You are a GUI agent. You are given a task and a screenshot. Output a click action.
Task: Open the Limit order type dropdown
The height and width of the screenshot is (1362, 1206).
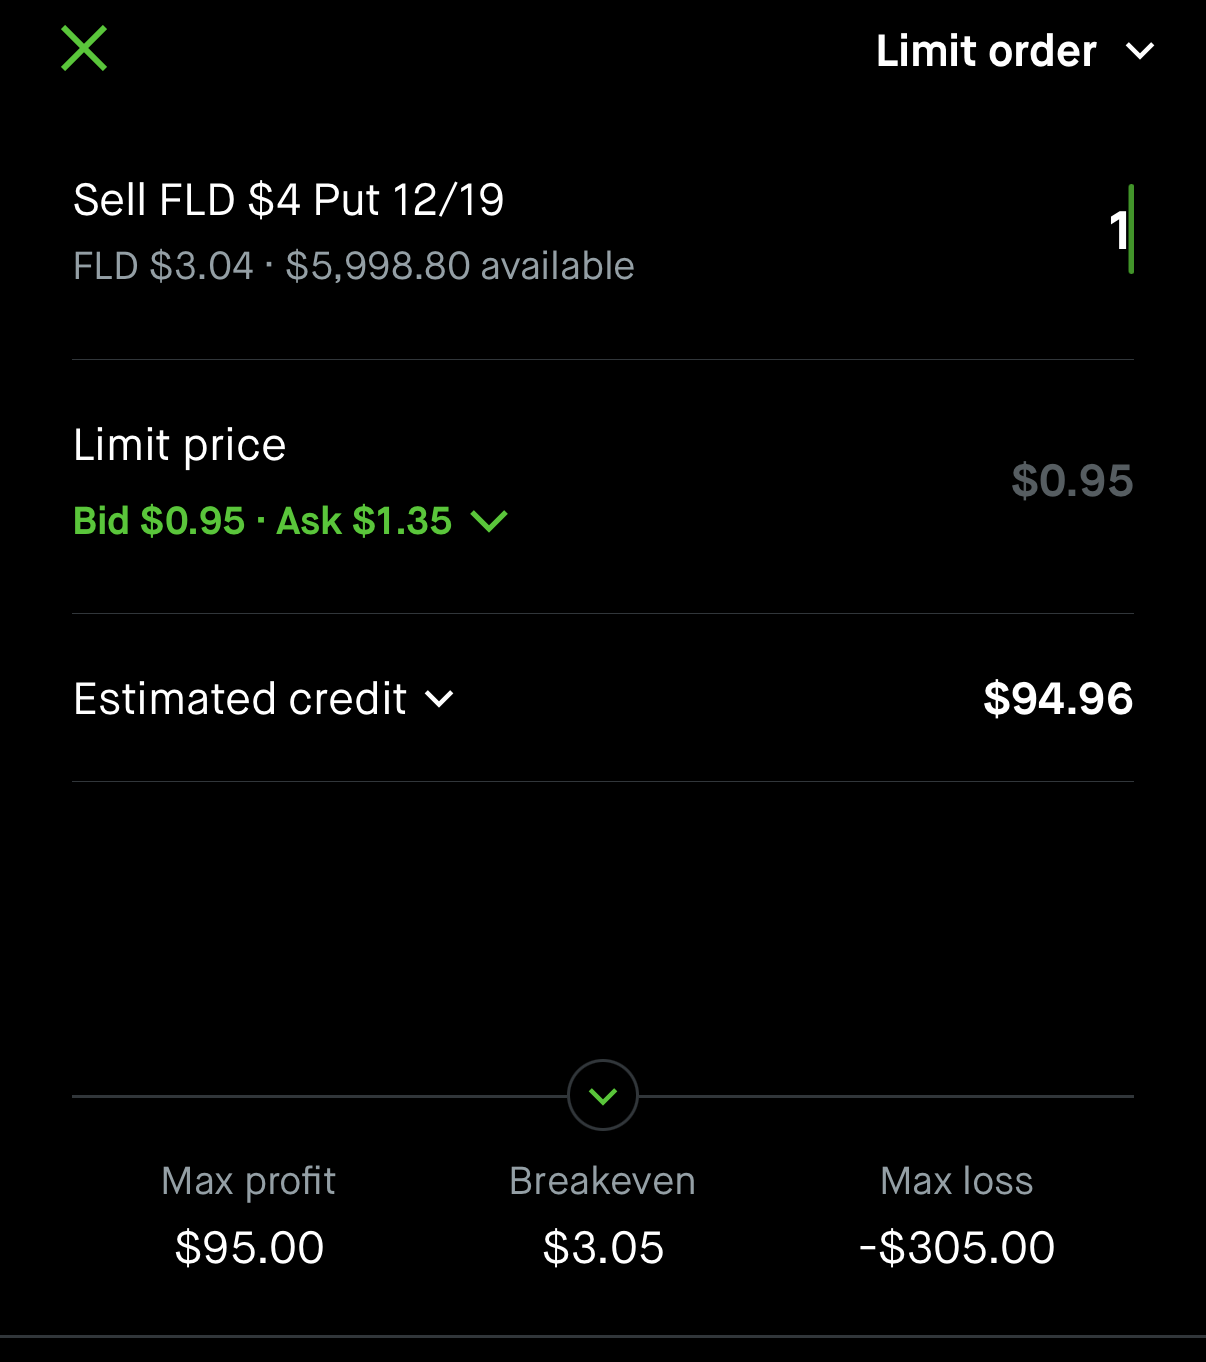pos(986,51)
